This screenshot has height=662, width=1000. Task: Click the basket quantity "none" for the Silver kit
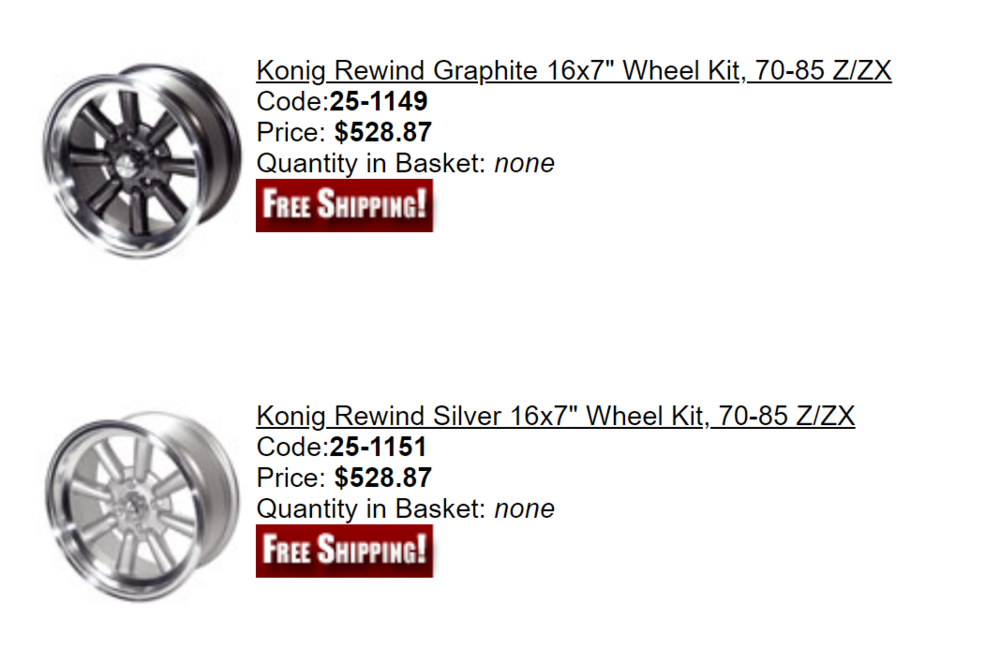point(524,510)
